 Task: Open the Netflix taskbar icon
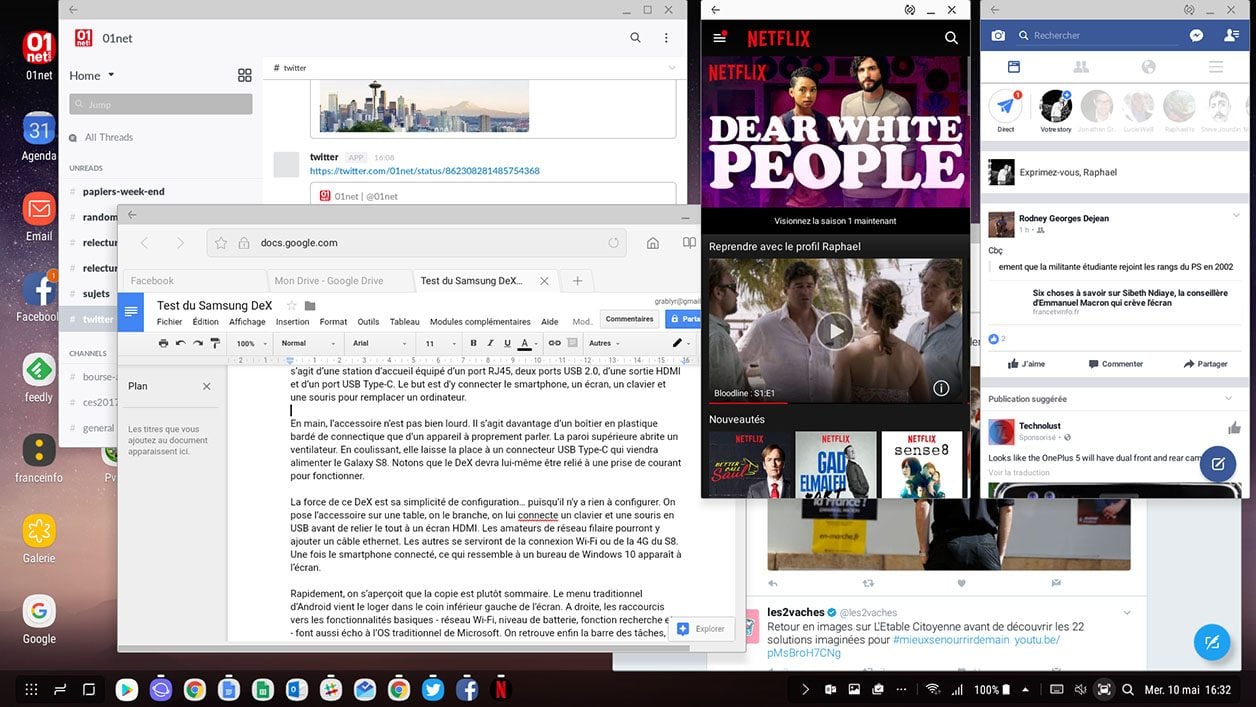(501, 689)
